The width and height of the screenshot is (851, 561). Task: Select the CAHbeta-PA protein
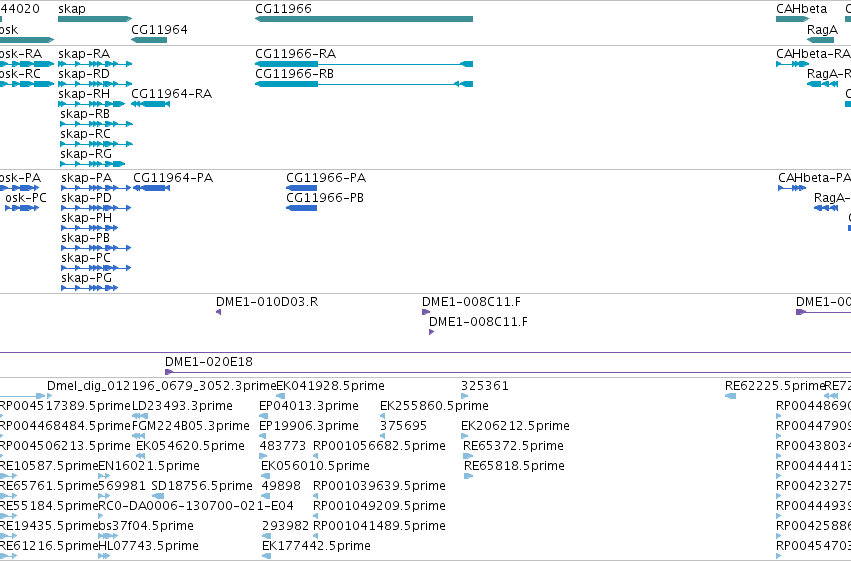click(792, 188)
